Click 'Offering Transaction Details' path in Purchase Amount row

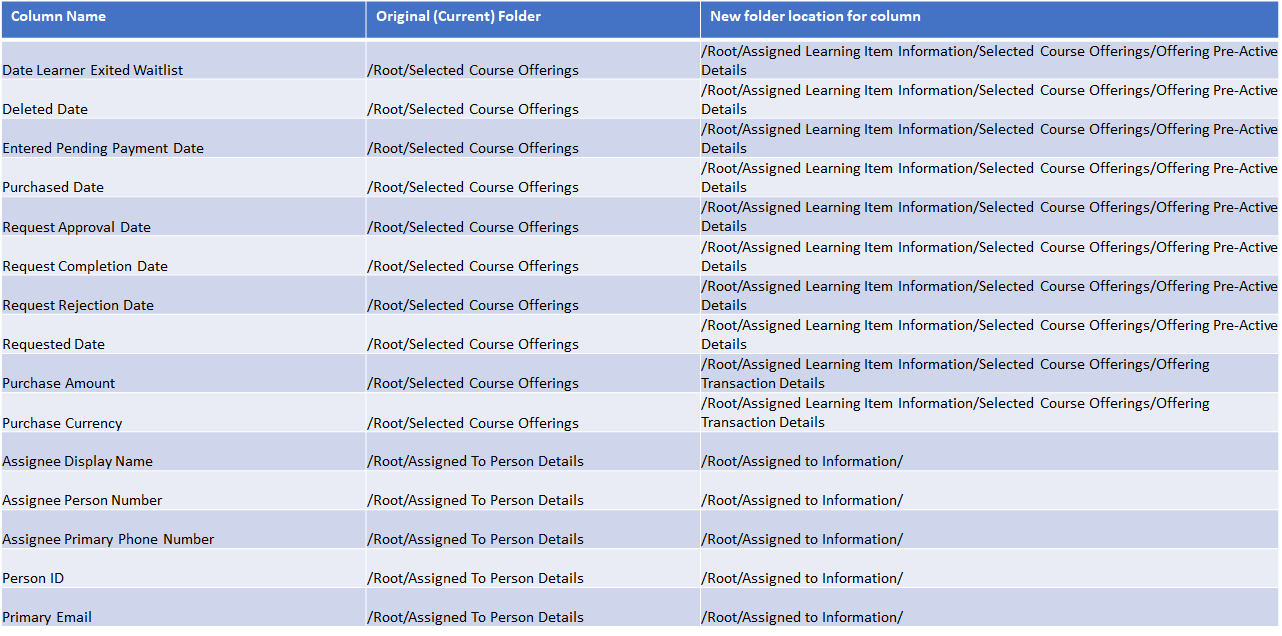tap(990, 373)
